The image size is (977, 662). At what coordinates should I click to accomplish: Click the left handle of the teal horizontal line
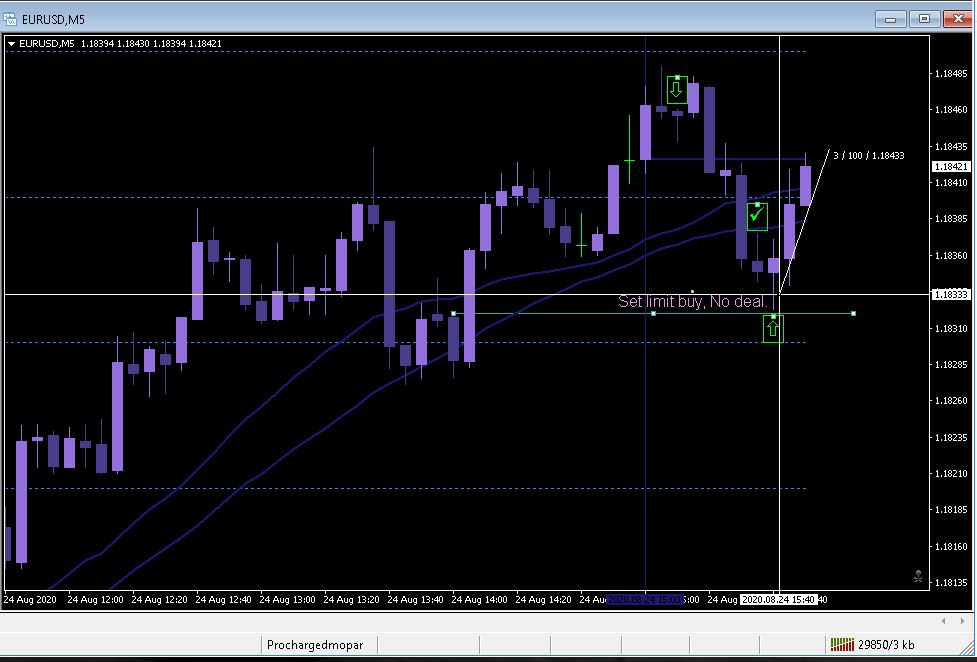[454, 314]
